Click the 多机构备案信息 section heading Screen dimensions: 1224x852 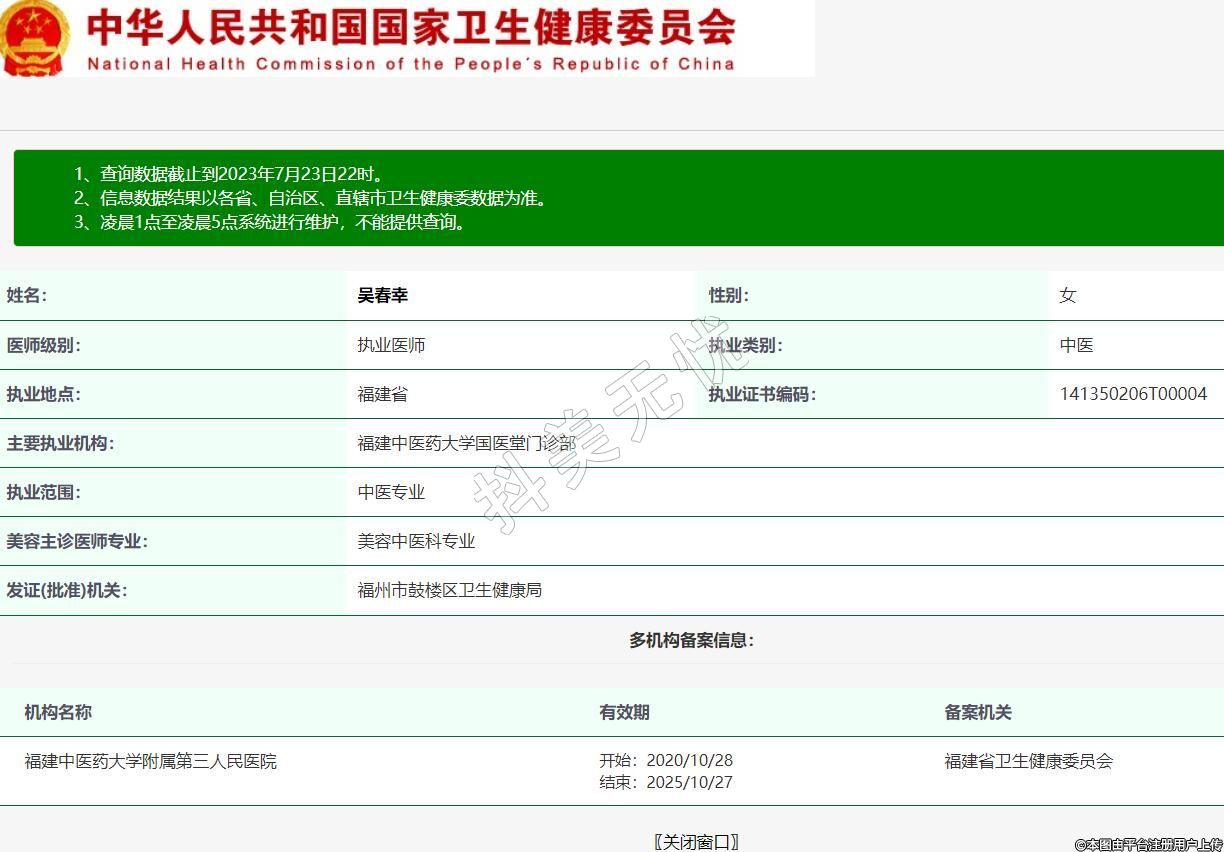691,640
